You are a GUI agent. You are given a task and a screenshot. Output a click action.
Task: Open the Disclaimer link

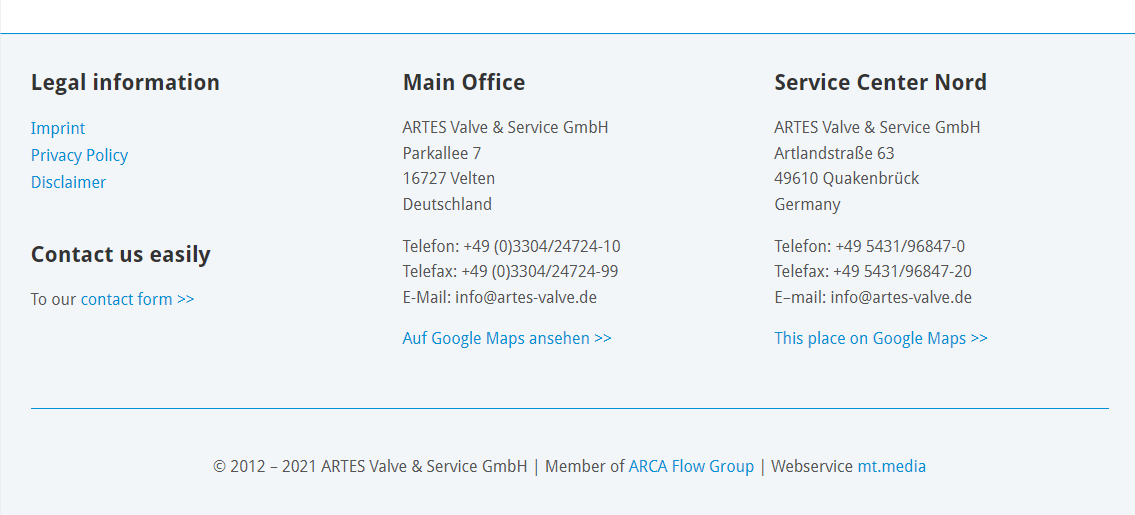pyautogui.click(x=68, y=183)
